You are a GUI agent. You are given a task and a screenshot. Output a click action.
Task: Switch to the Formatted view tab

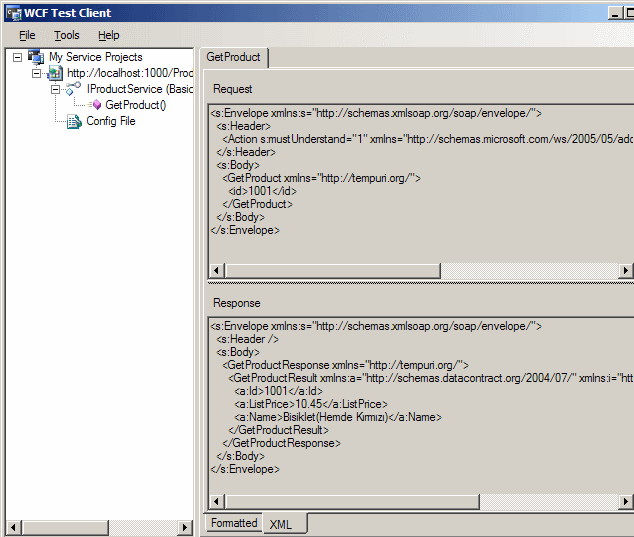tap(234, 523)
